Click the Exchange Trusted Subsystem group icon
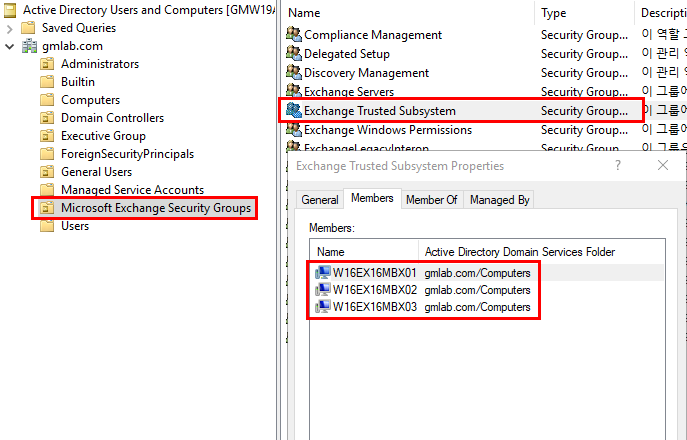 point(294,110)
